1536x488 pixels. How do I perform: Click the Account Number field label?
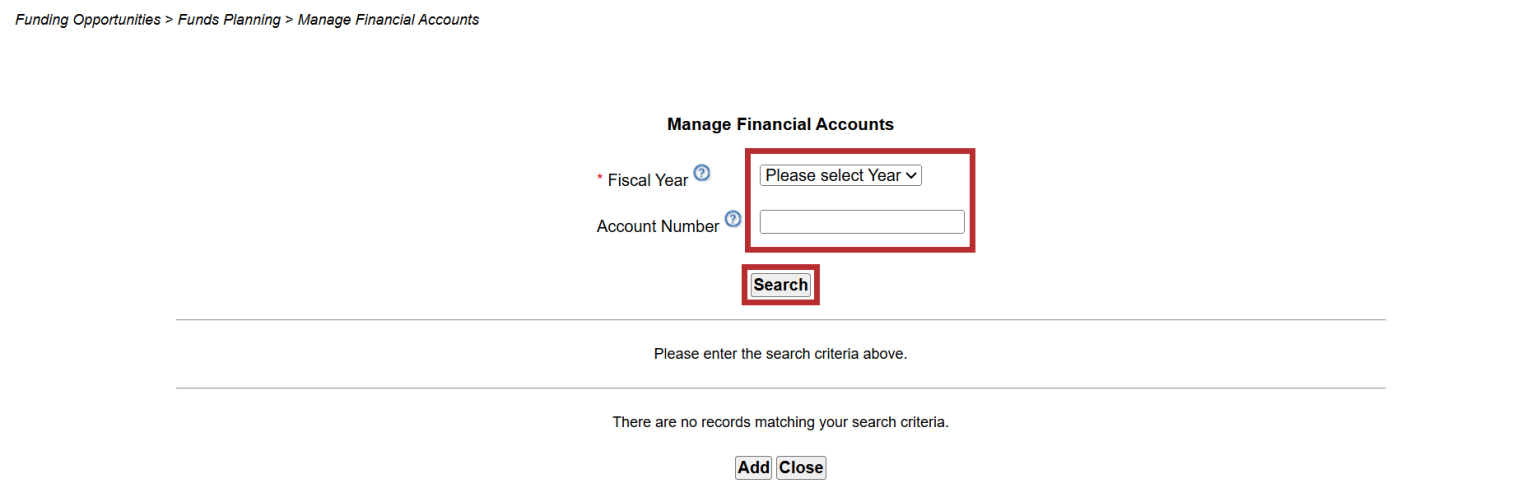pos(658,227)
